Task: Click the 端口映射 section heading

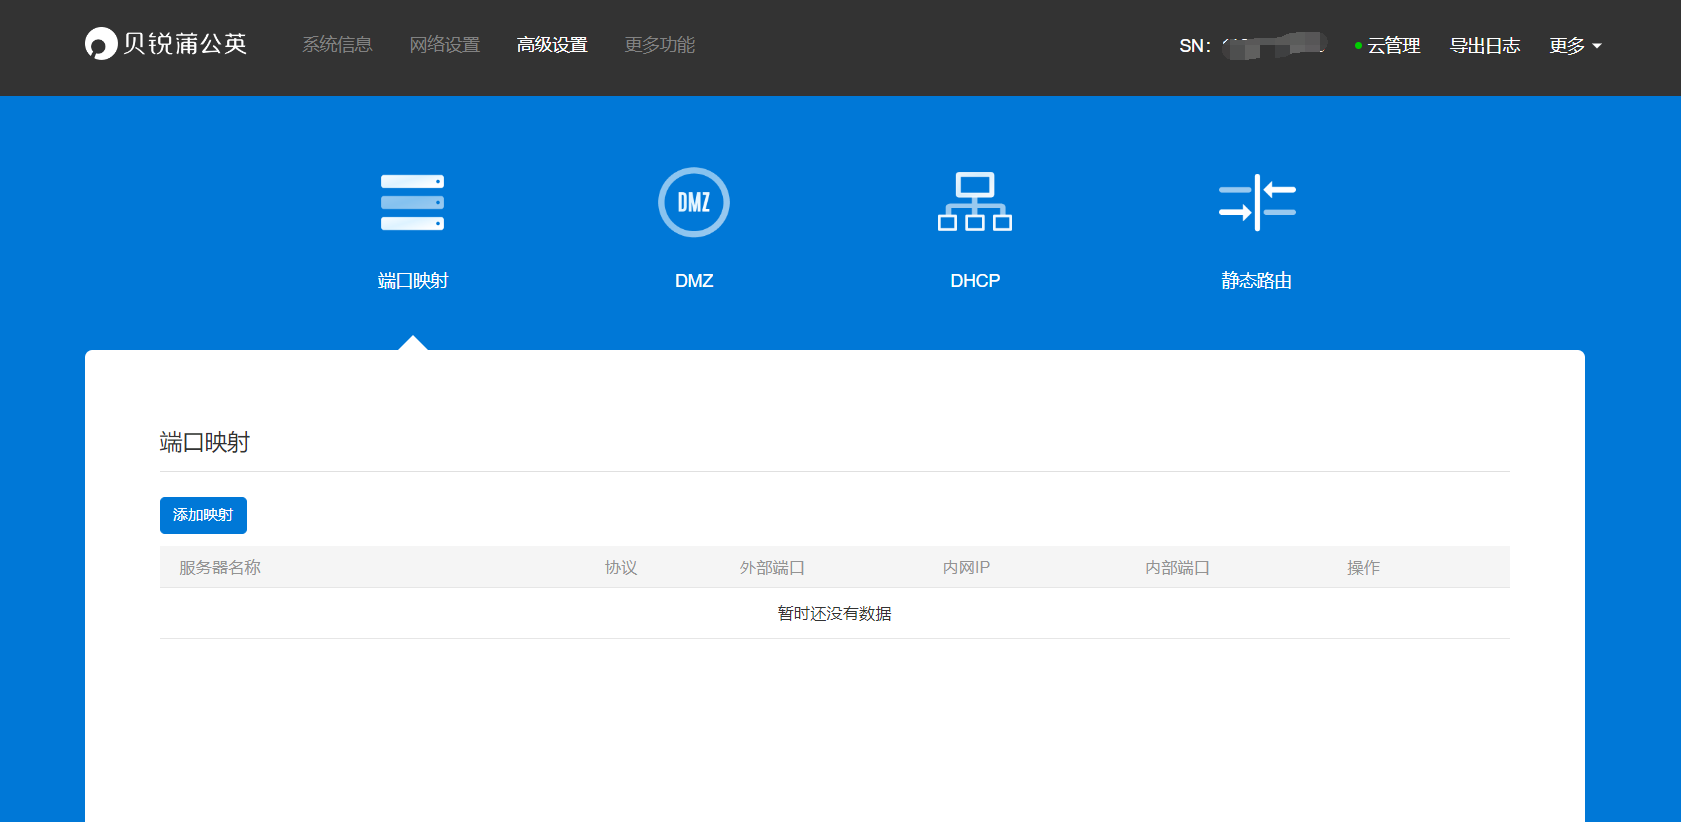Action: point(205,442)
